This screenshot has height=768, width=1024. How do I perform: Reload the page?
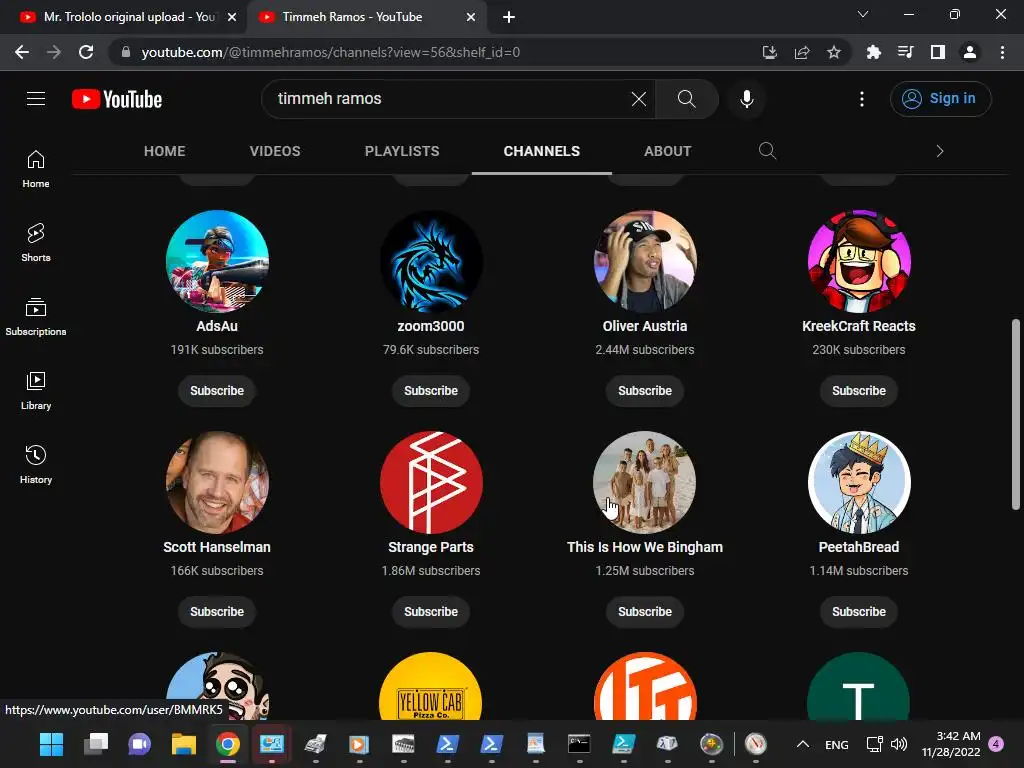coord(86,52)
